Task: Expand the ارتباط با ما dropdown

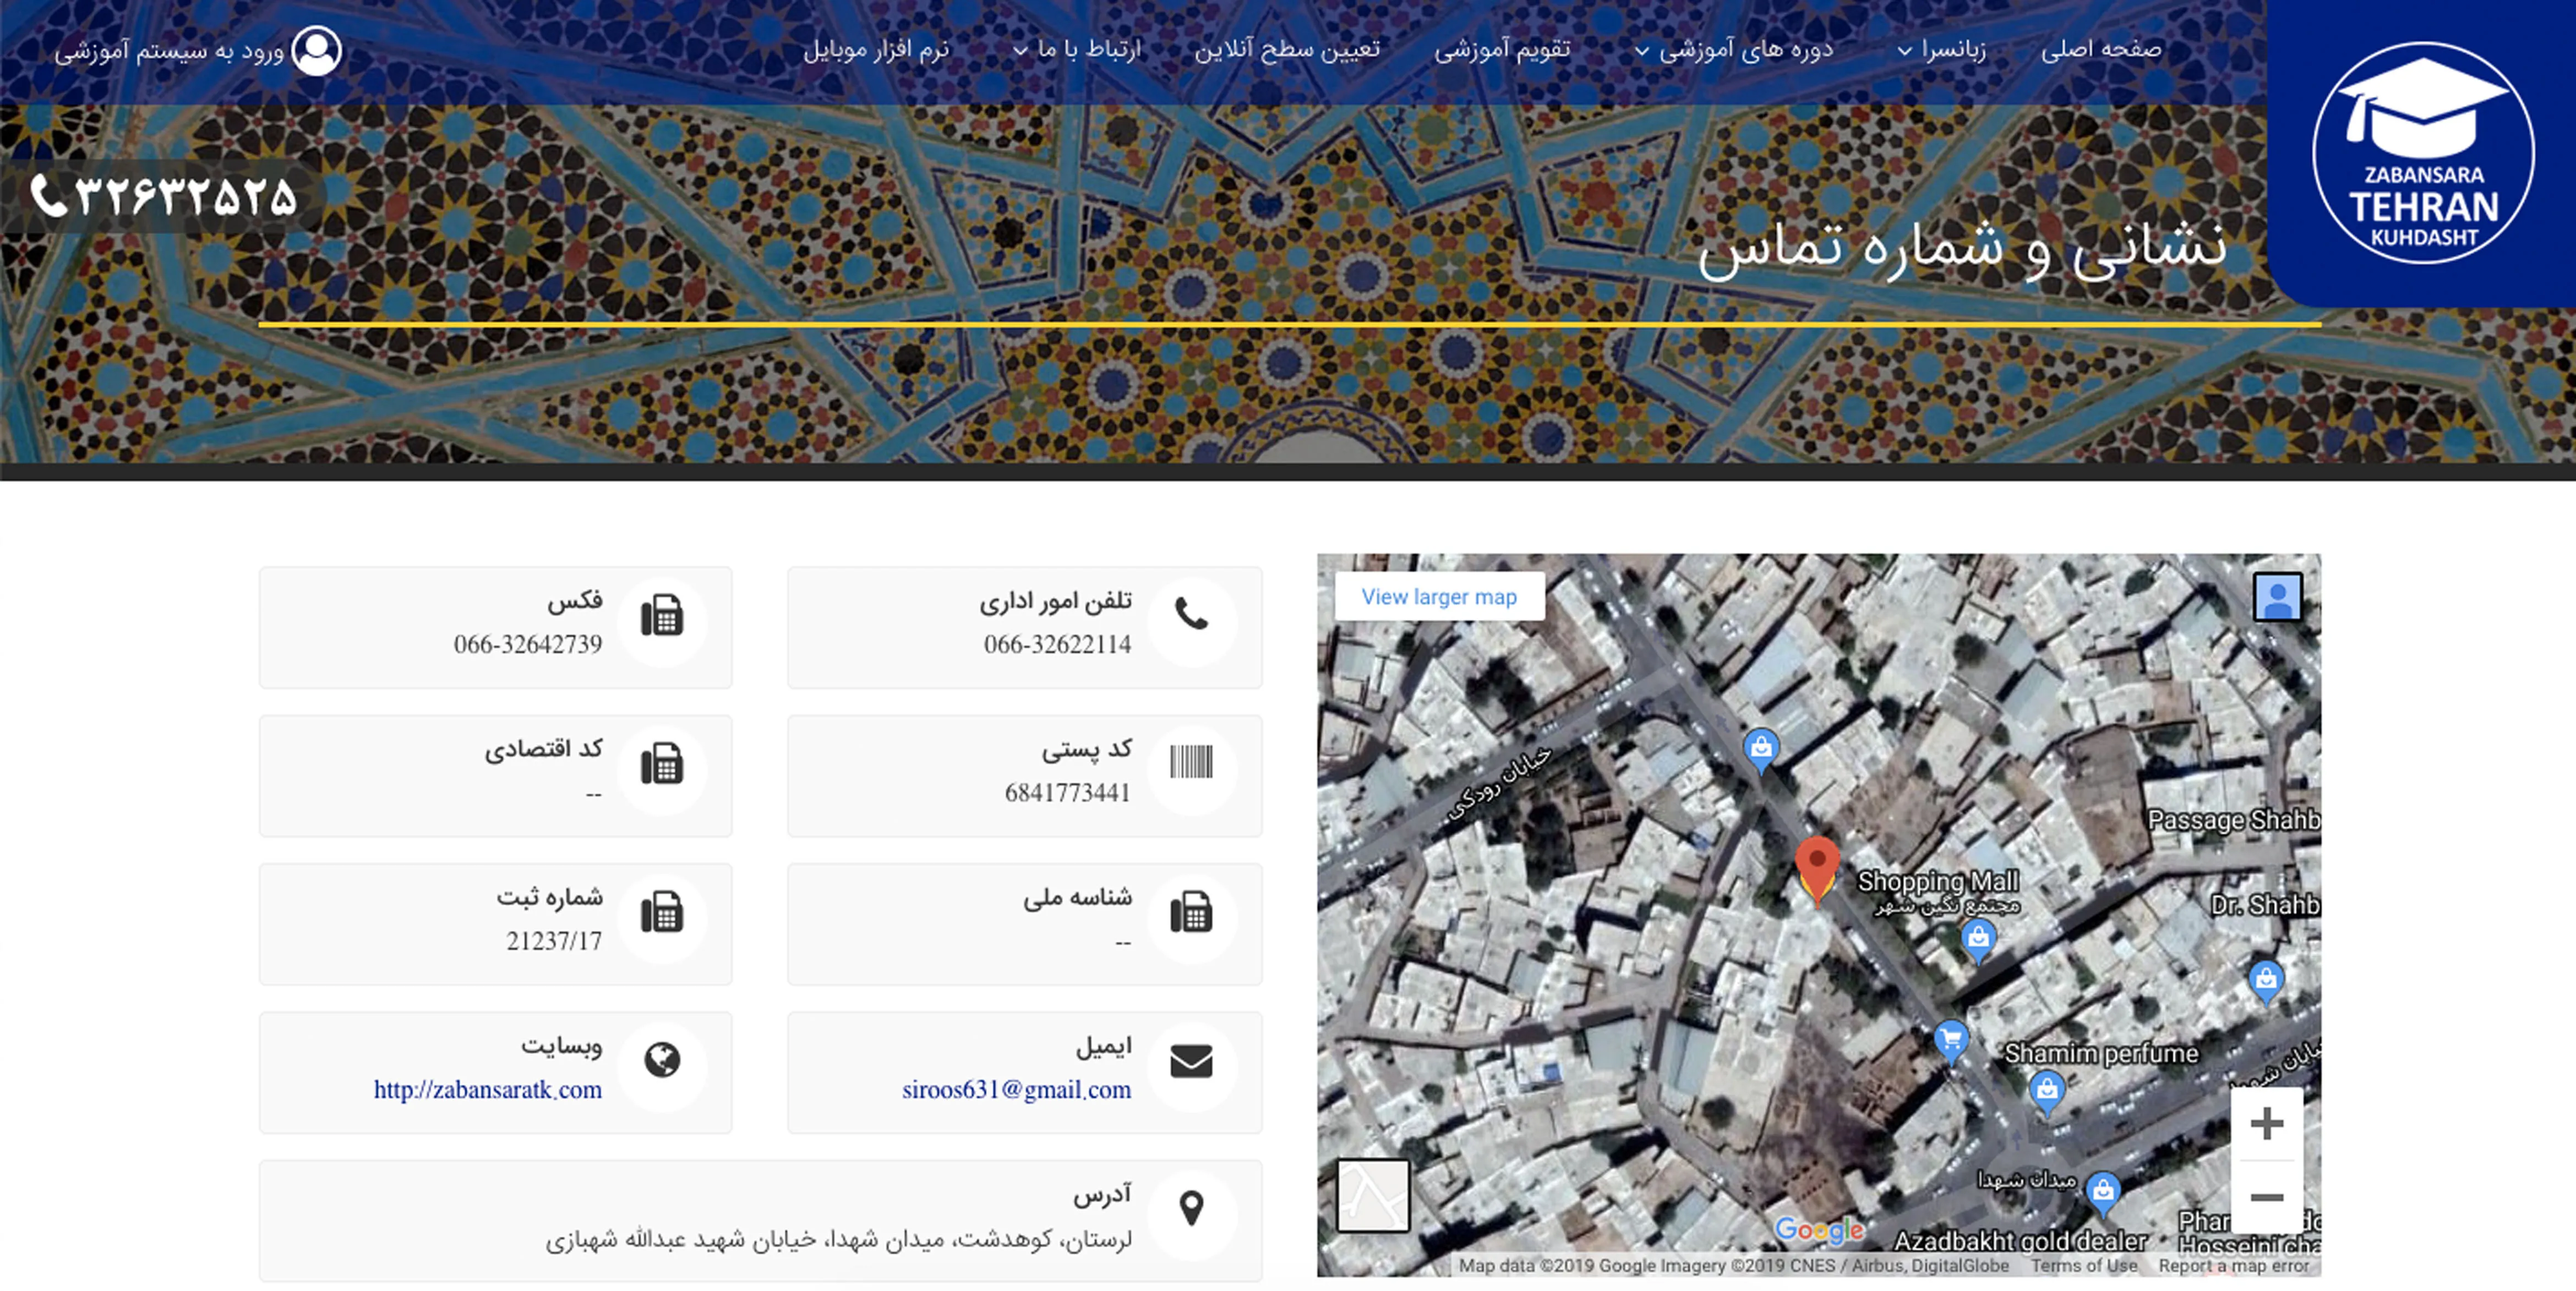Action: (1078, 49)
